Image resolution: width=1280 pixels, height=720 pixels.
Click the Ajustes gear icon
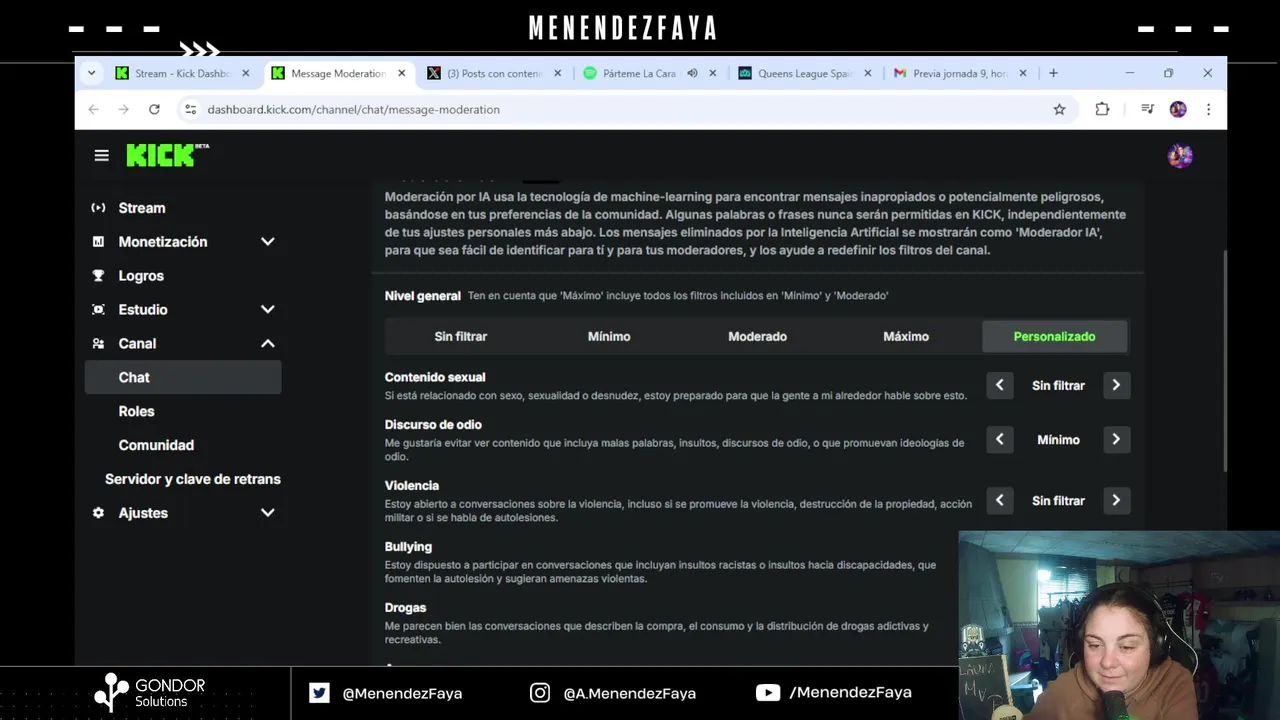(x=98, y=513)
